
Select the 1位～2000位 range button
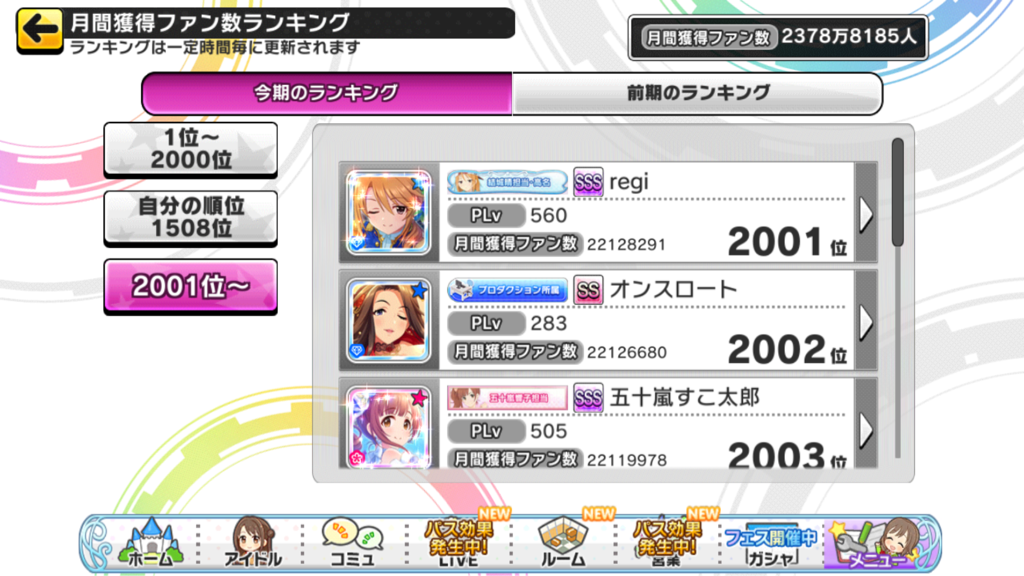coord(191,150)
